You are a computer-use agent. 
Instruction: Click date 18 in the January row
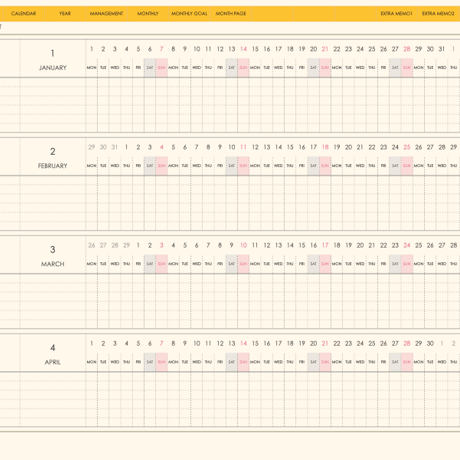290,49
